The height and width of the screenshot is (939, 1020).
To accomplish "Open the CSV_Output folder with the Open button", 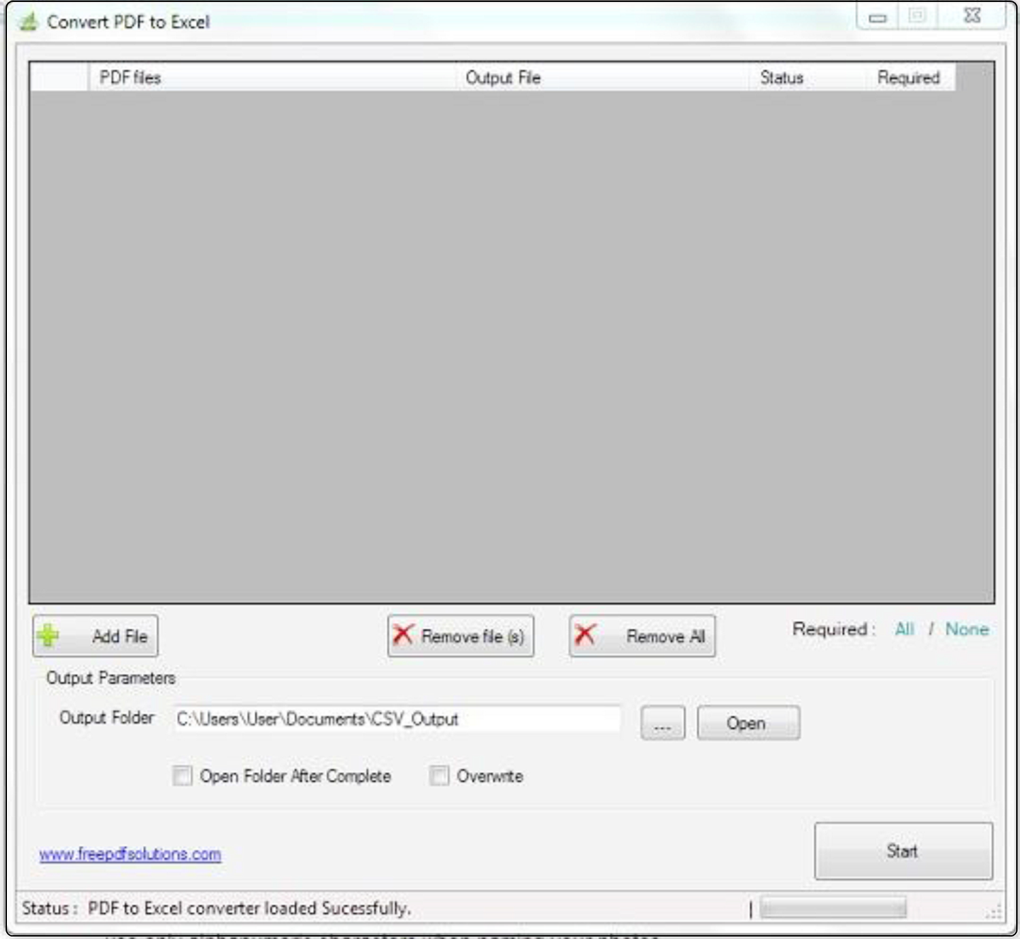I will 748,722.
